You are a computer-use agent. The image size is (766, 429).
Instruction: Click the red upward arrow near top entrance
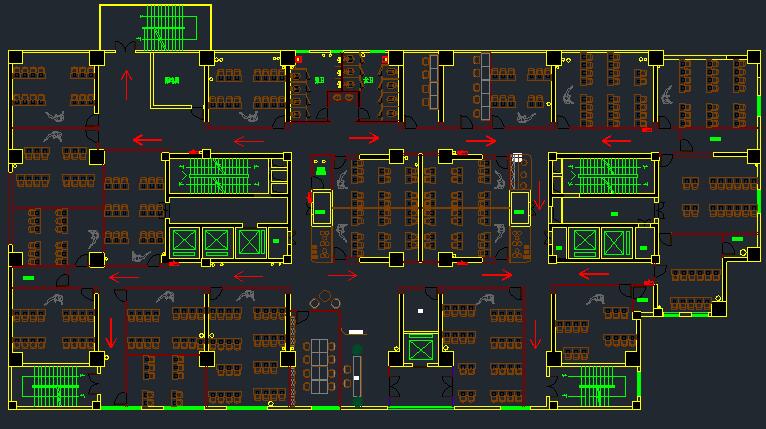click(127, 85)
